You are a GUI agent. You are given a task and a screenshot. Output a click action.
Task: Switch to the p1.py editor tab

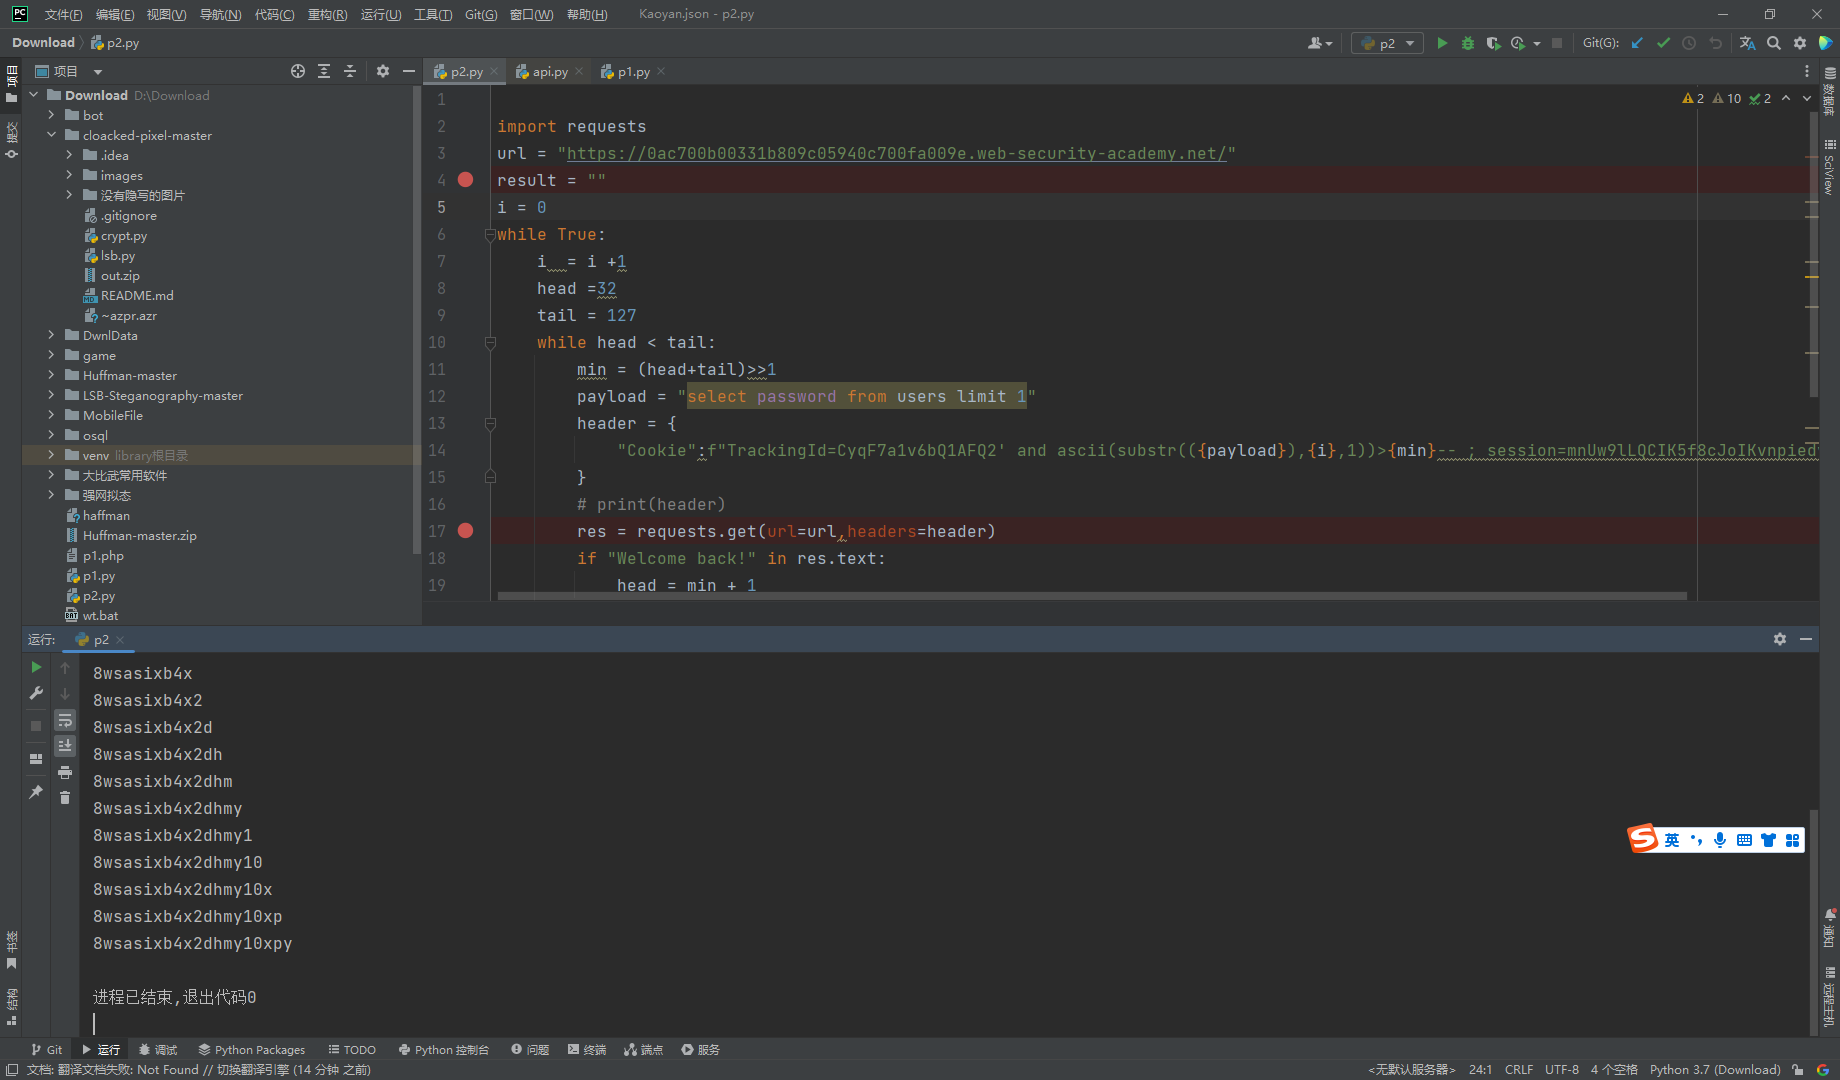point(633,72)
